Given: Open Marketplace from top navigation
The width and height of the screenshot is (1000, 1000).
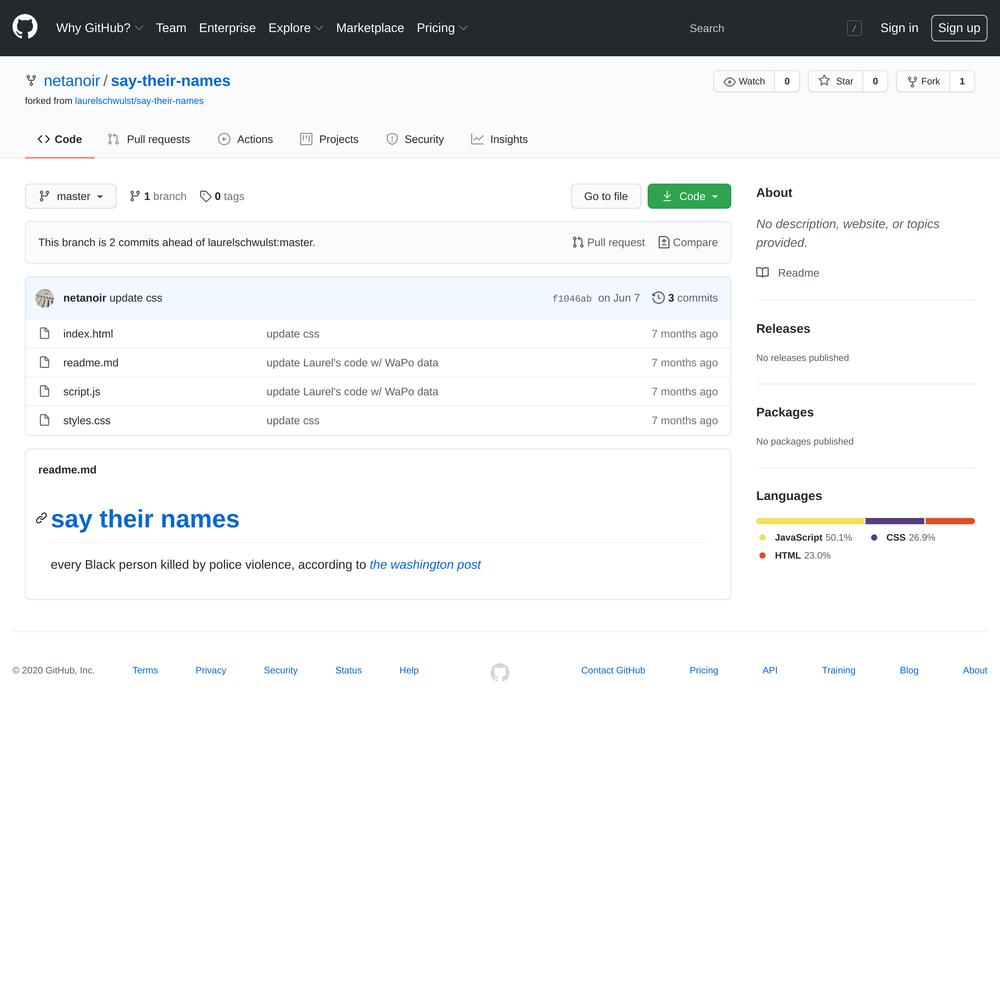Looking at the screenshot, I should point(370,28).
